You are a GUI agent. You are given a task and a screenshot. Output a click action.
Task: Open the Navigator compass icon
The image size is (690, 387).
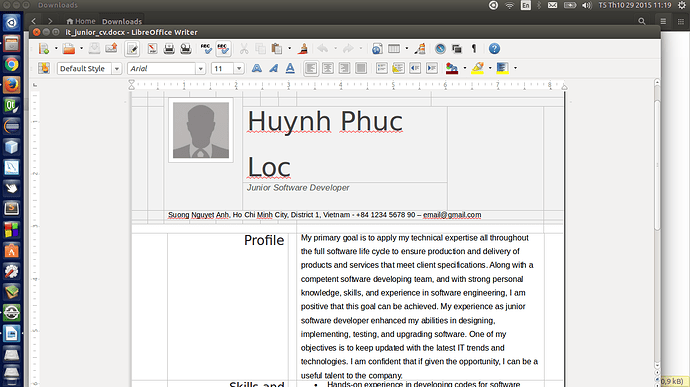point(440,49)
